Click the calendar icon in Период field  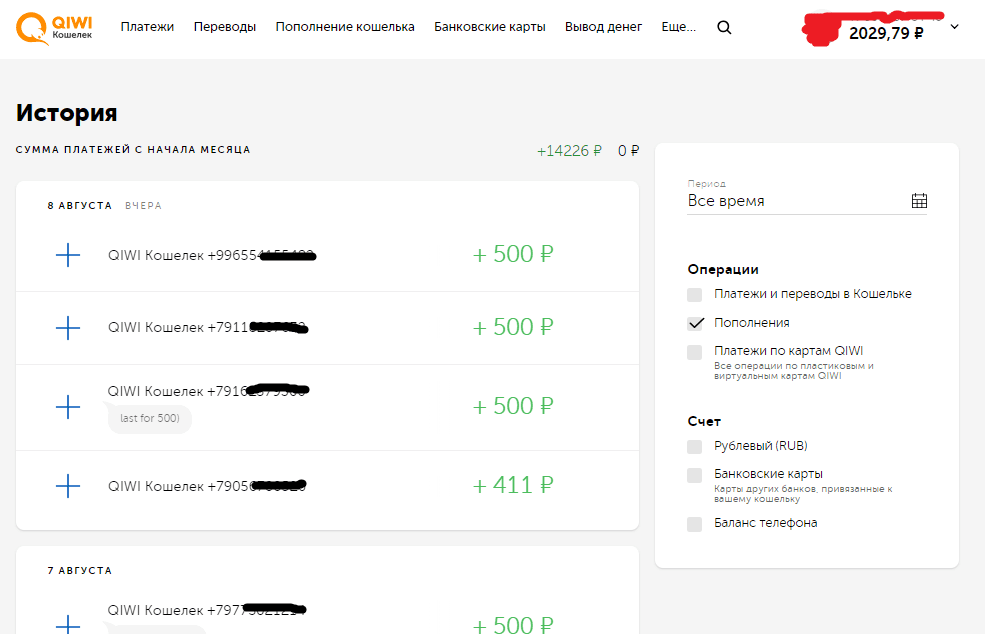919,201
